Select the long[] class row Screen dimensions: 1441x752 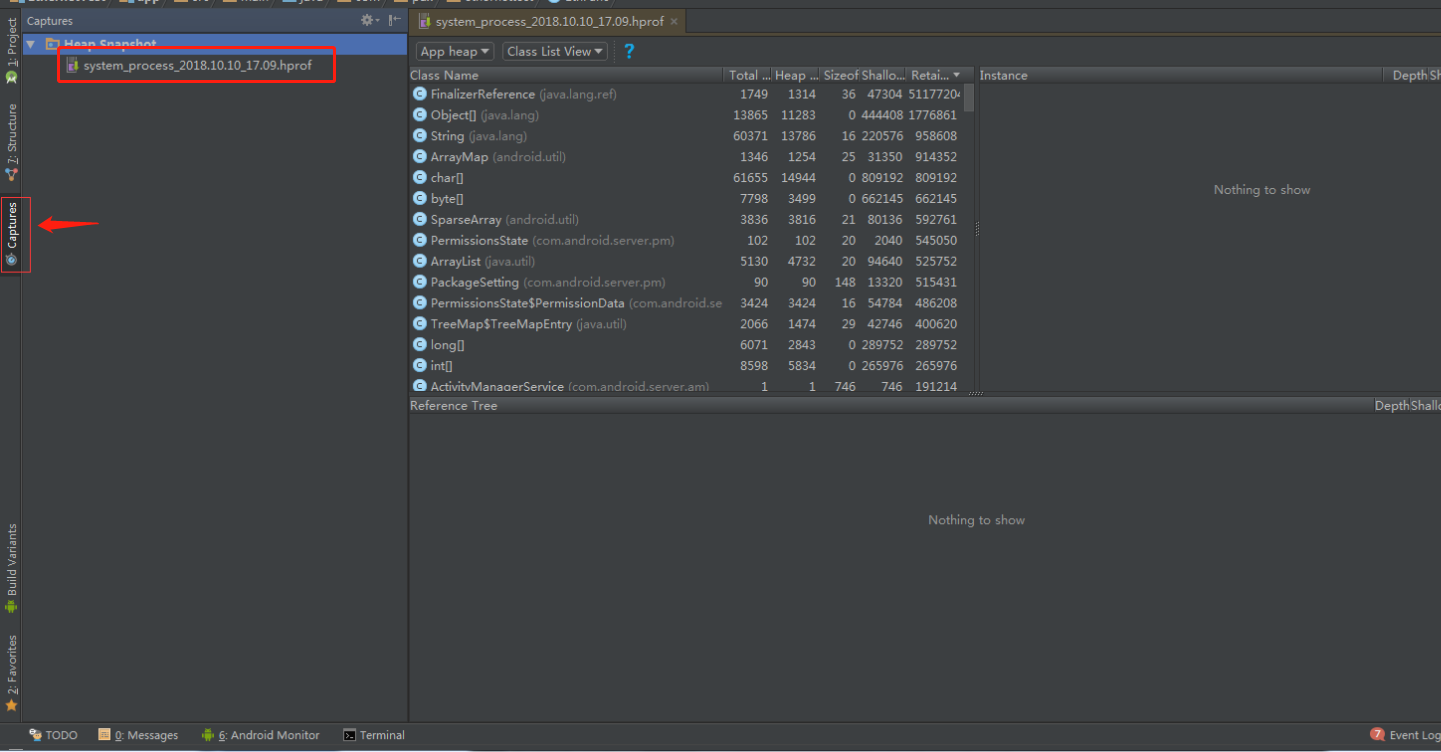coord(685,345)
